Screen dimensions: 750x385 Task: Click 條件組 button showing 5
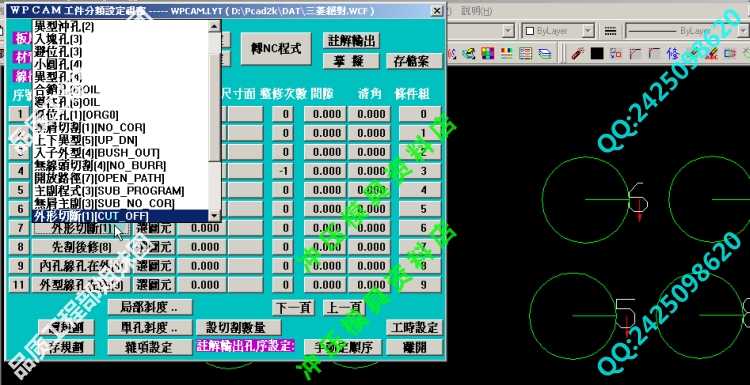coord(420,209)
